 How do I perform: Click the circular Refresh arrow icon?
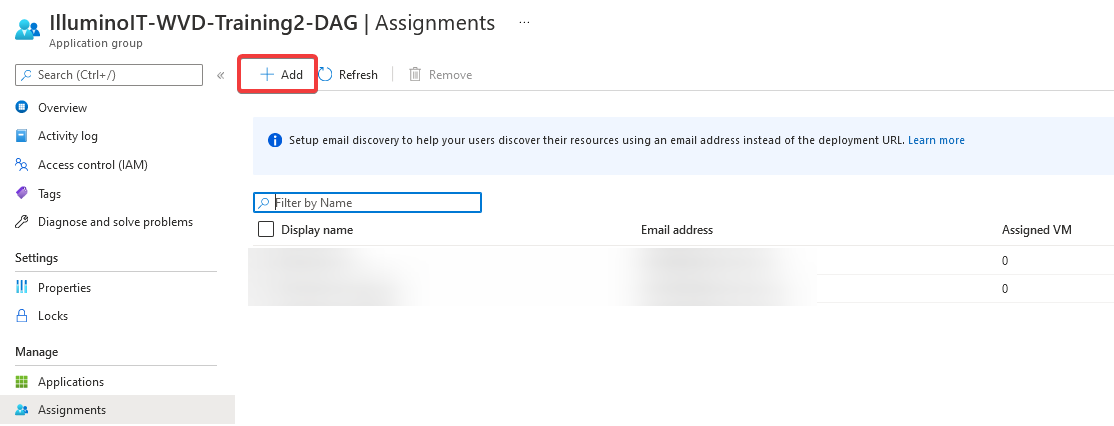pyautogui.click(x=325, y=75)
